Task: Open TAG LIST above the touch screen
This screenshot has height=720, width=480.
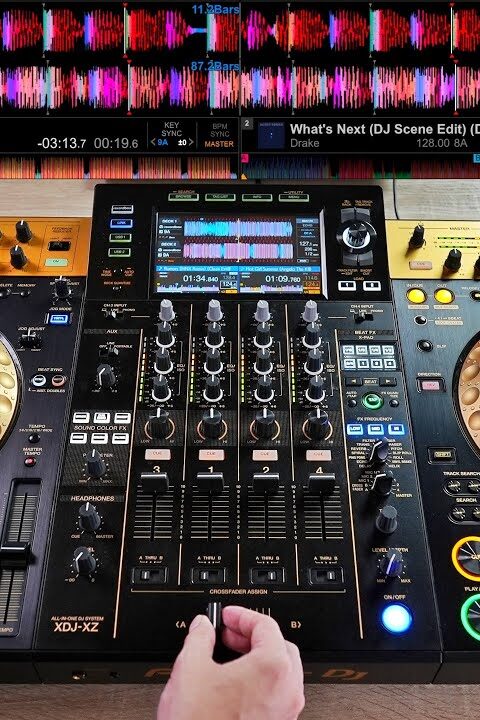Action: (x=220, y=197)
